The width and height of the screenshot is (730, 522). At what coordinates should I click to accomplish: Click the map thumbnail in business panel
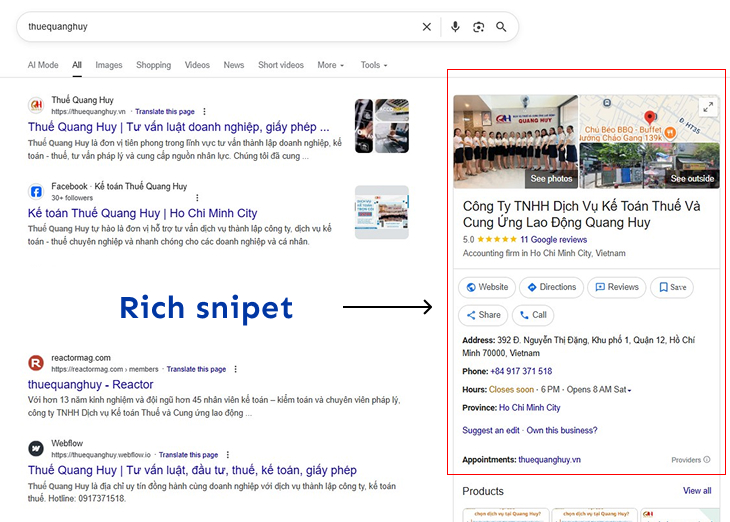click(x=649, y=118)
